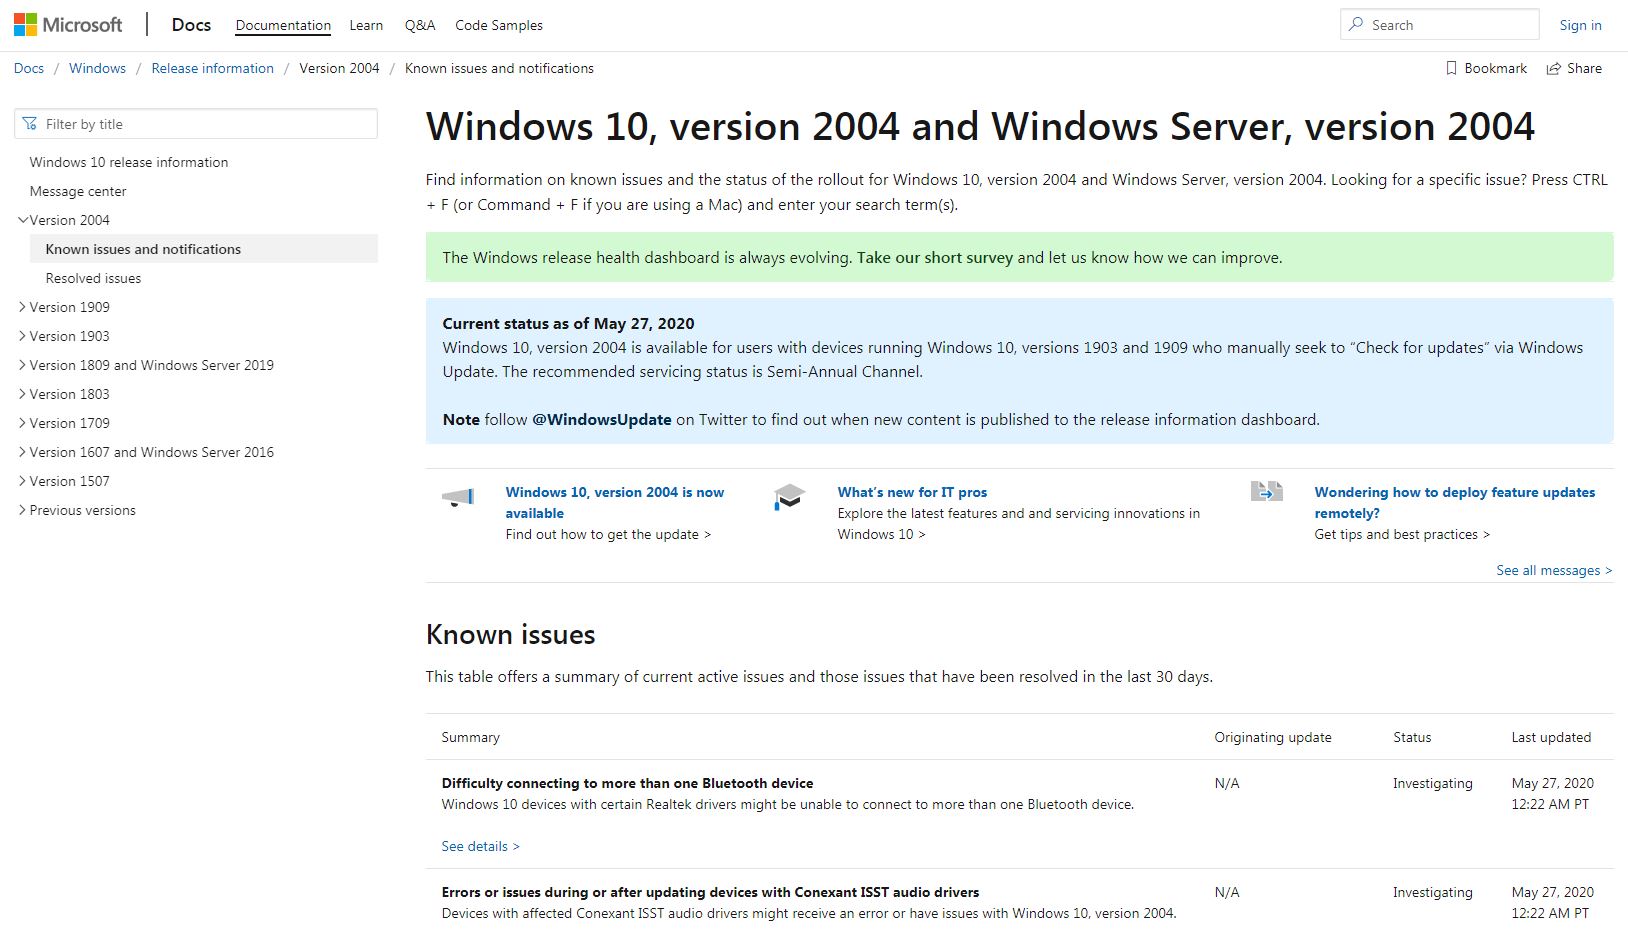Open the @WindowsUpdate Twitter link

601,419
